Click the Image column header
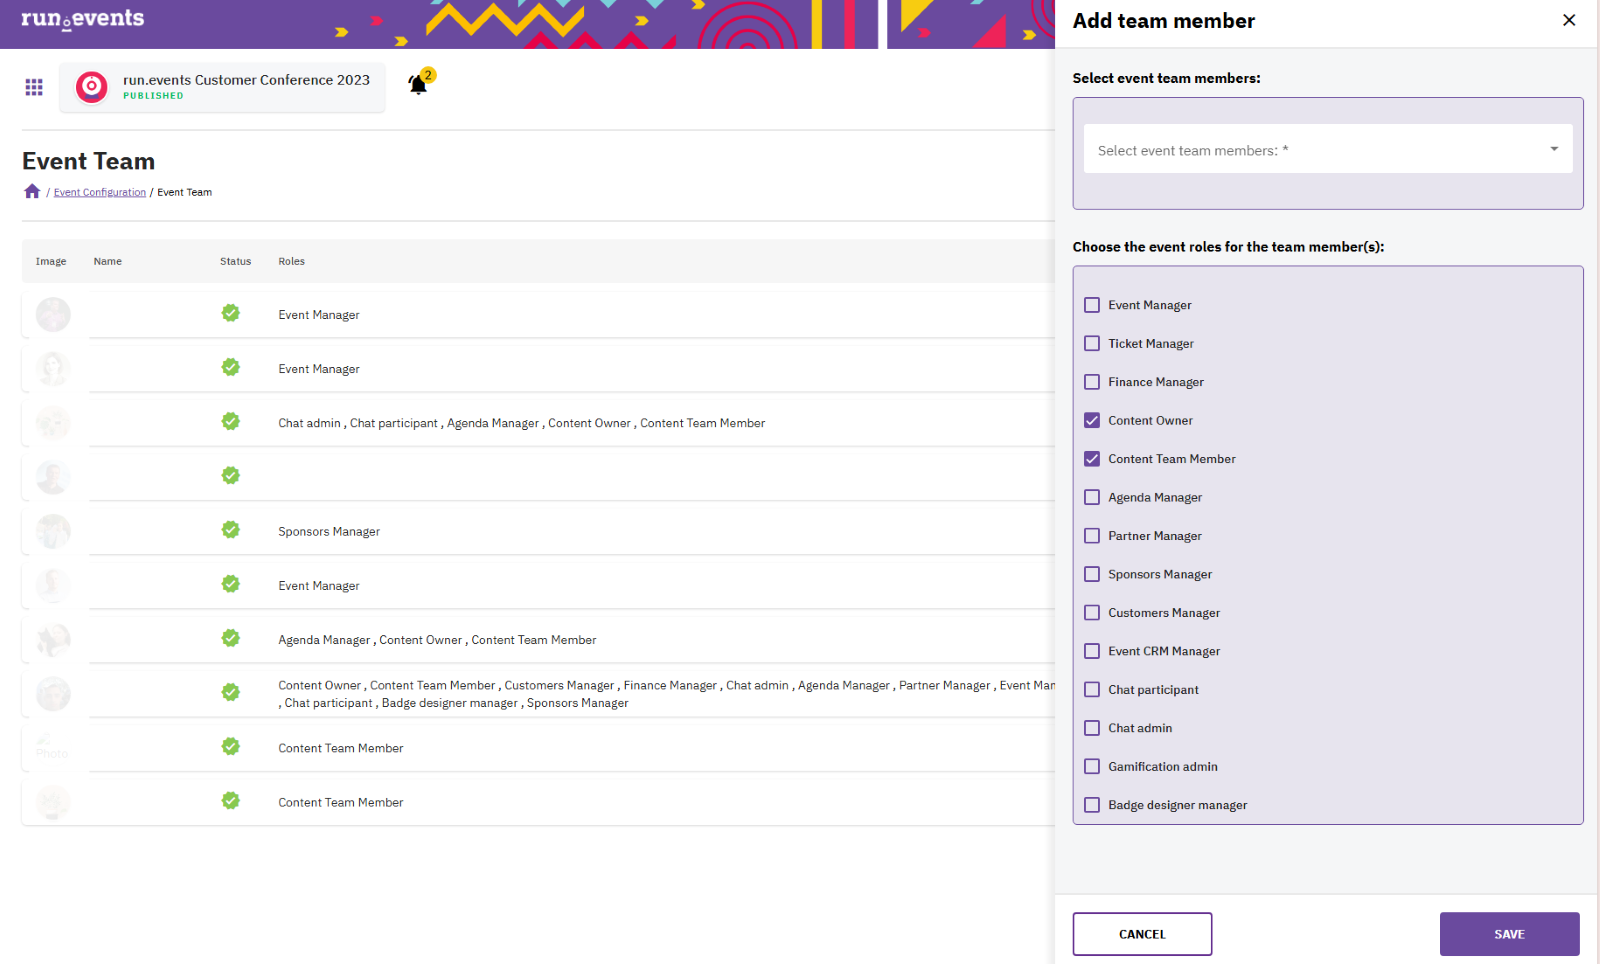1600x964 pixels. [x=51, y=261]
